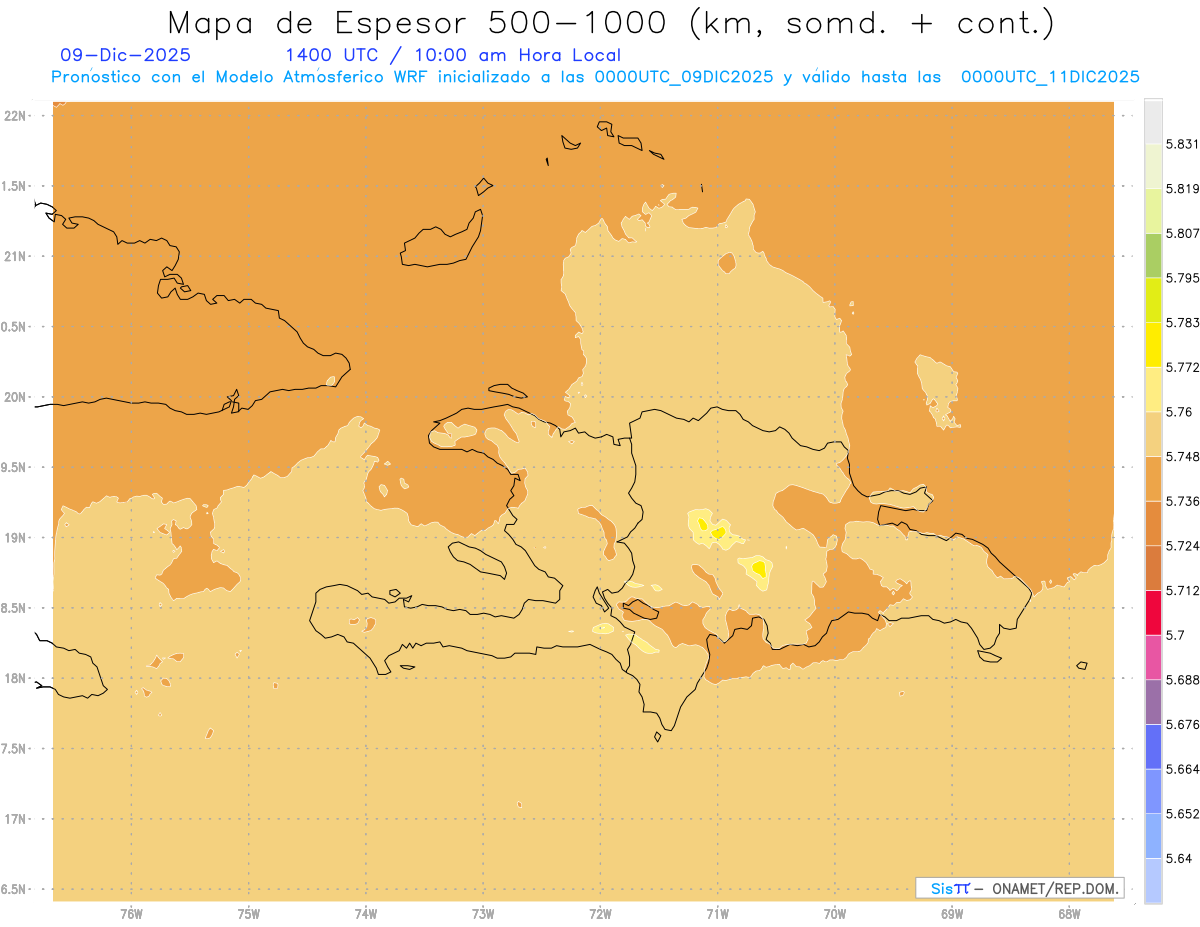This screenshot has height=927, width=1200.
Task: Select the green legend swatch between 5.795 and 5.807
Action: point(1153,255)
